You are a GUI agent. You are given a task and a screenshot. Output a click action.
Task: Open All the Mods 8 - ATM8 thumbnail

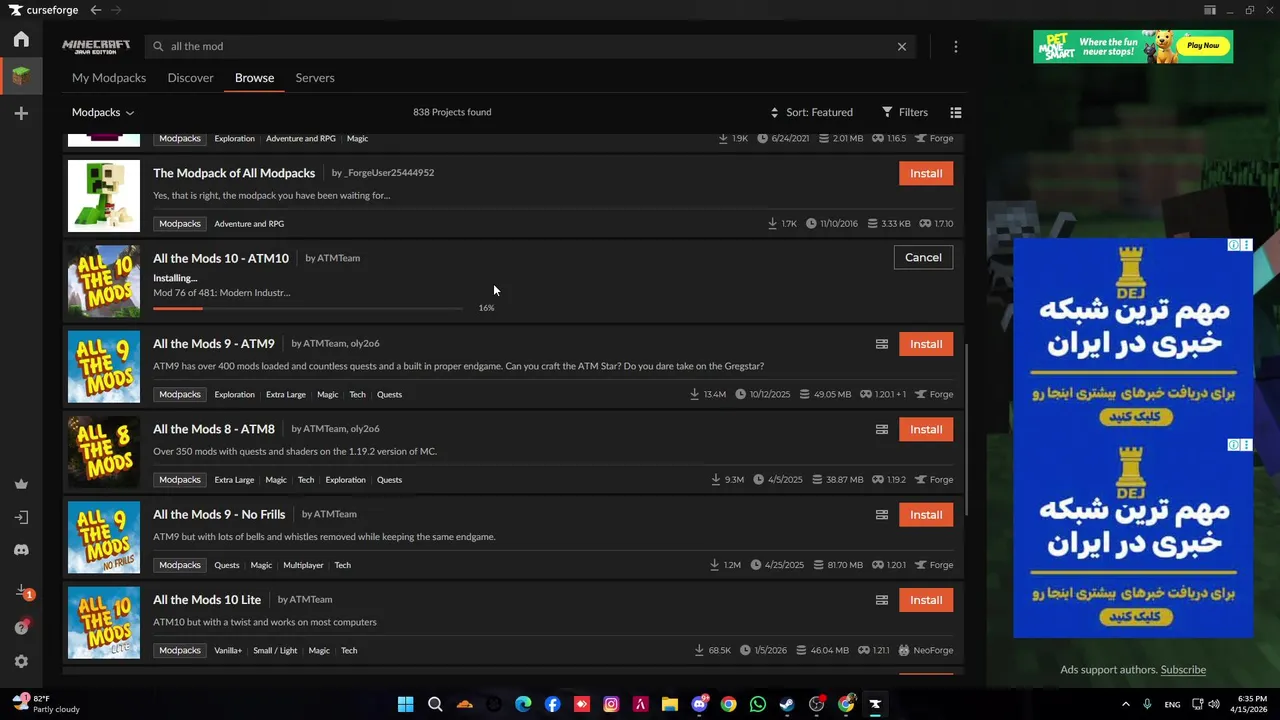[104, 452]
